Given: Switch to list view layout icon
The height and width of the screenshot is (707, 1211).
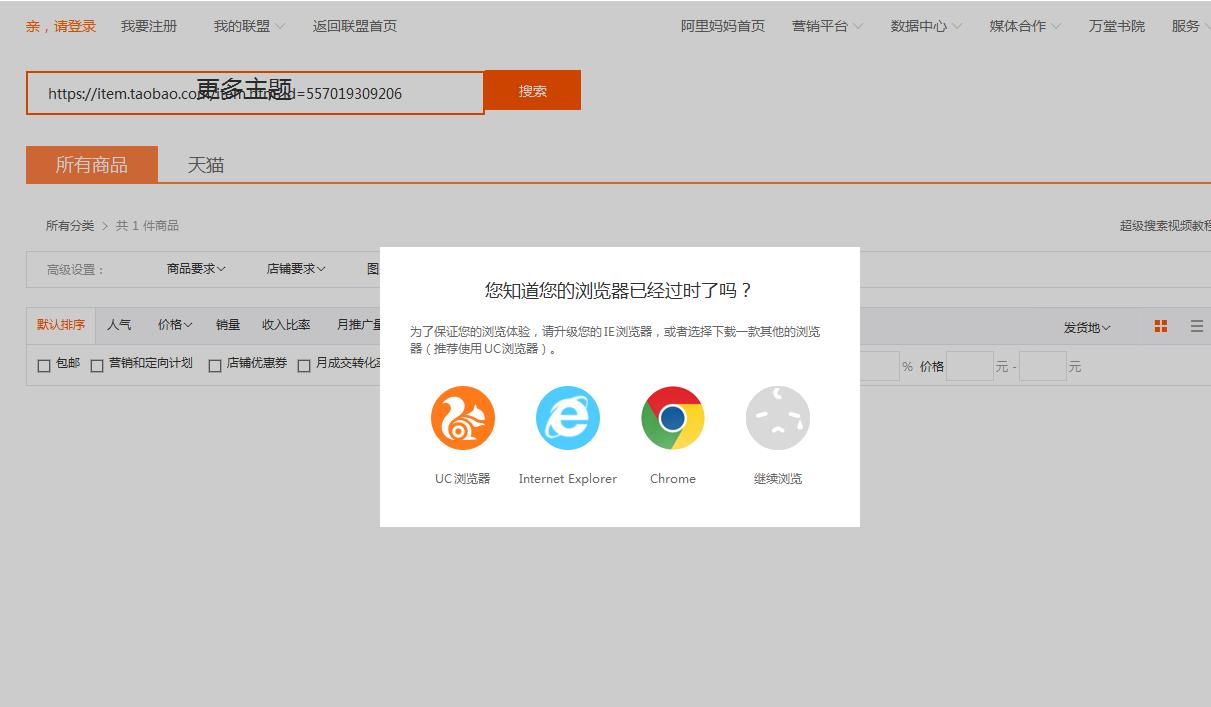Looking at the screenshot, I should [1197, 326].
